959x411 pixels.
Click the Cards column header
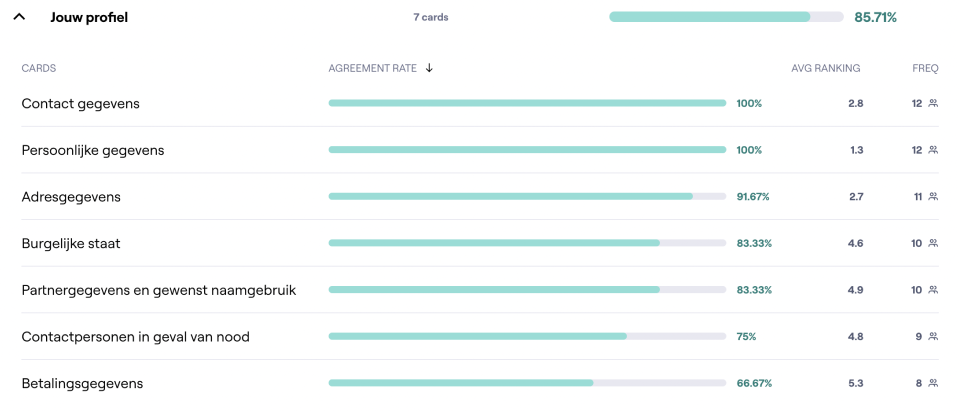(x=39, y=68)
